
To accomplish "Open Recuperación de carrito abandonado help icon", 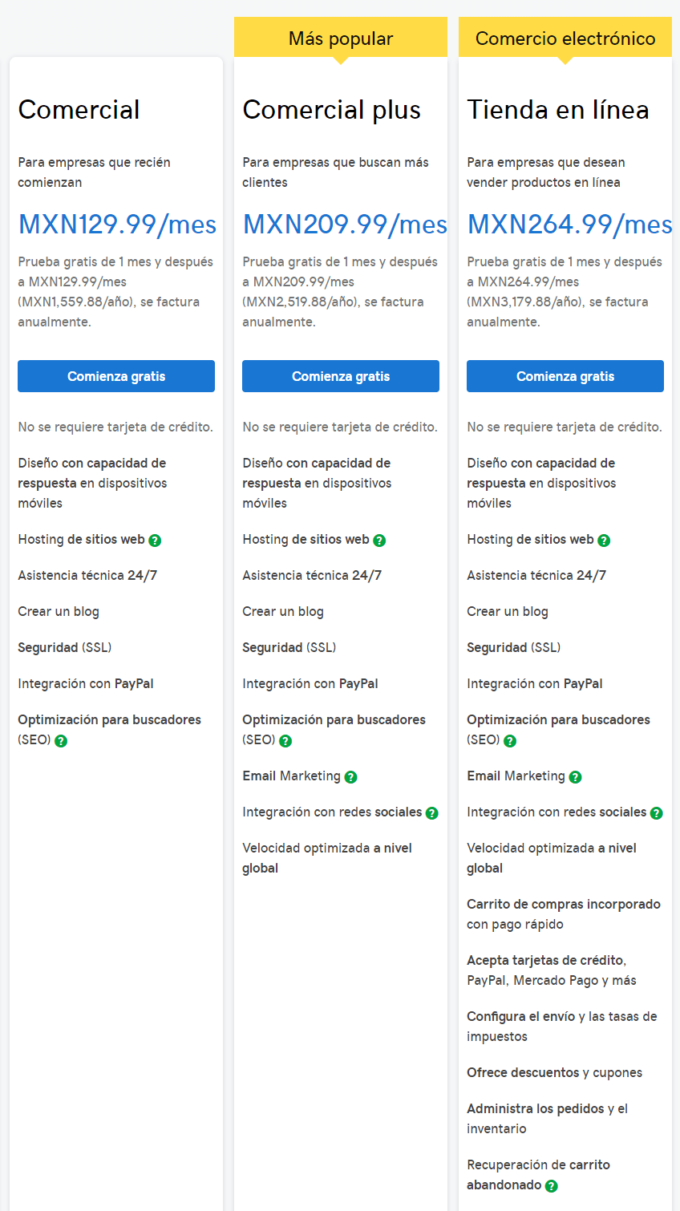I will click(x=551, y=1186).
